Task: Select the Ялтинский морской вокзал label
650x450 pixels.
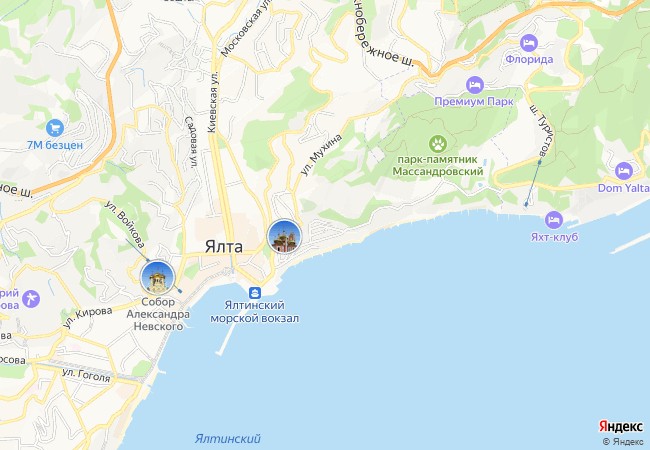Action: 255,312
